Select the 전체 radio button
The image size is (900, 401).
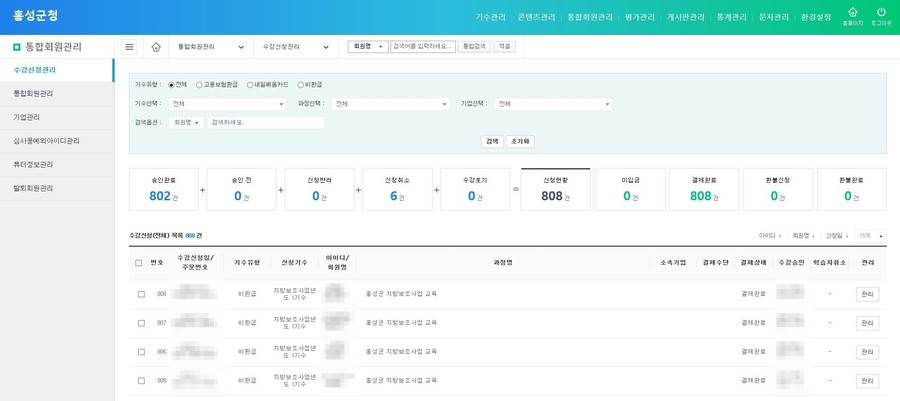pos(171,85)
